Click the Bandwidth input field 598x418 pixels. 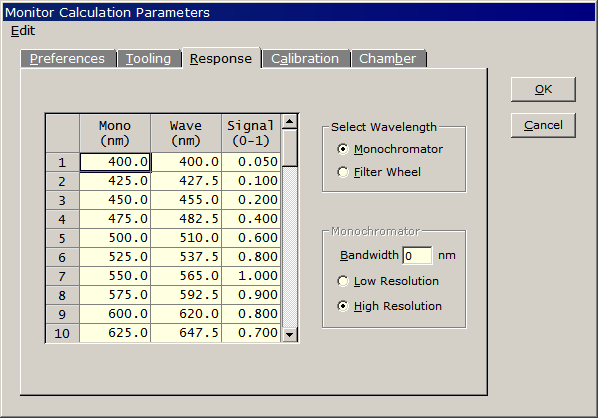[x=417, y=256]
